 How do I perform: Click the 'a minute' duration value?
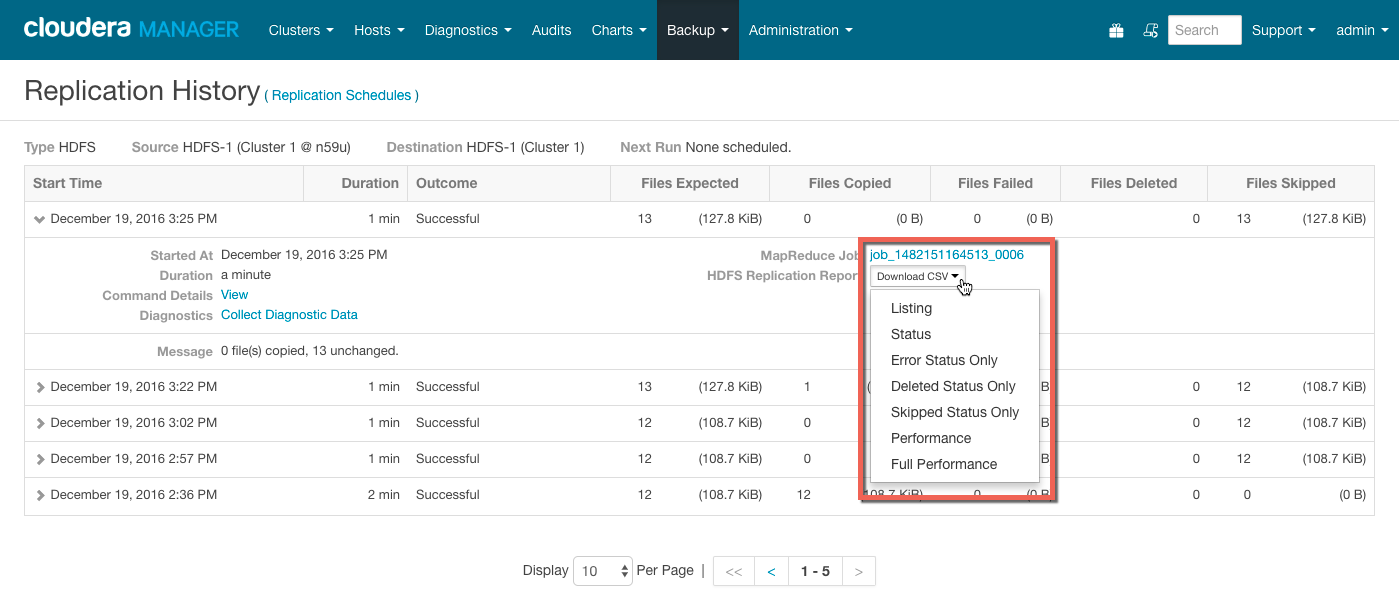(246, 275)
